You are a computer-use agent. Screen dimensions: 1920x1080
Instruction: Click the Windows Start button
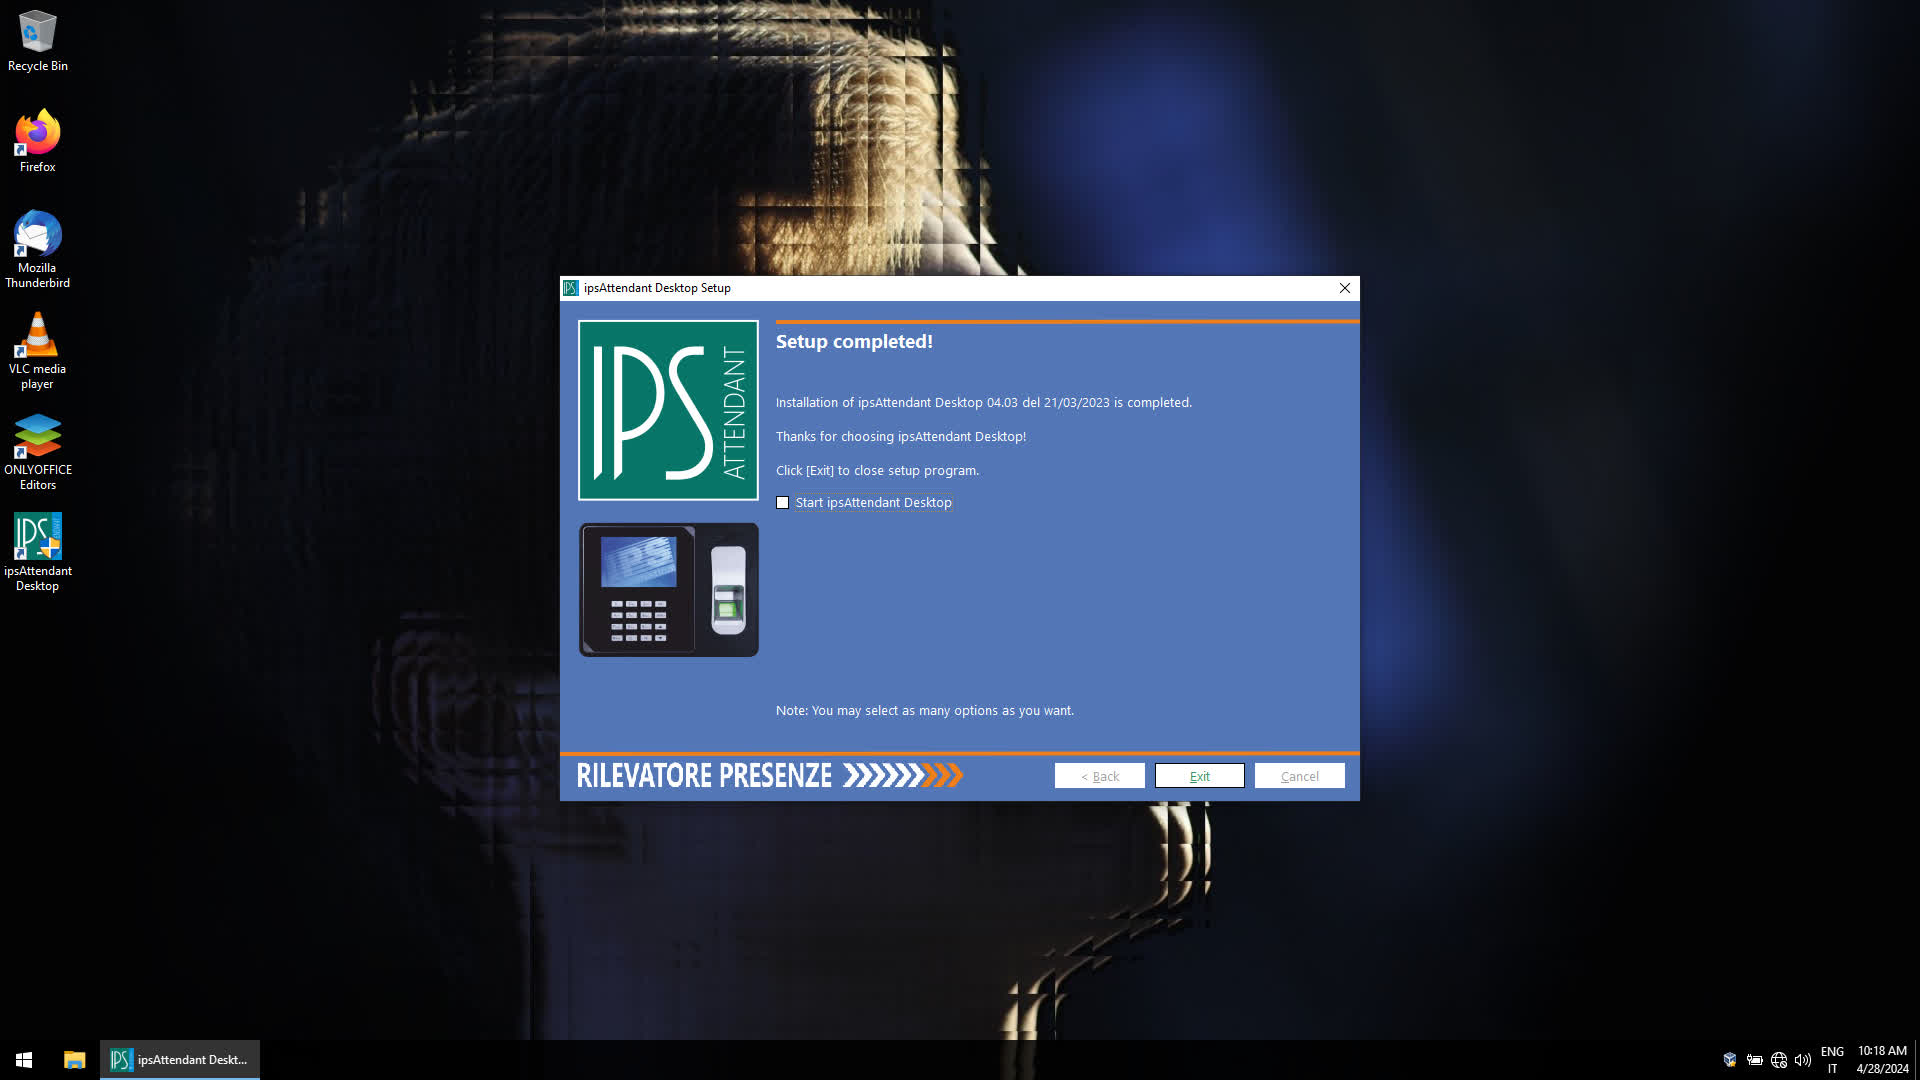pos(24,1060)
